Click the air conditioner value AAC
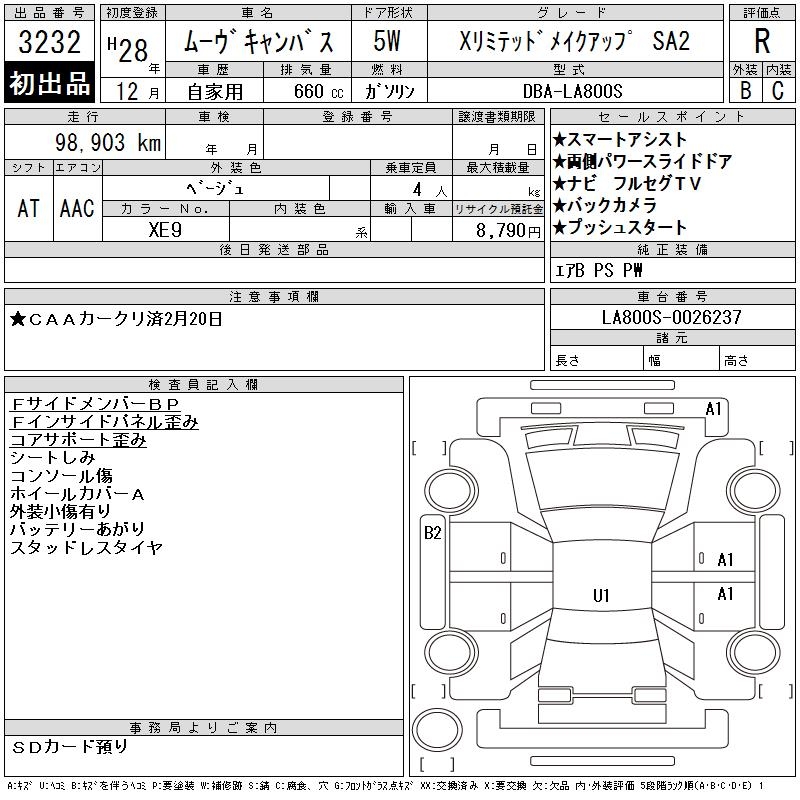 (77, 208)
